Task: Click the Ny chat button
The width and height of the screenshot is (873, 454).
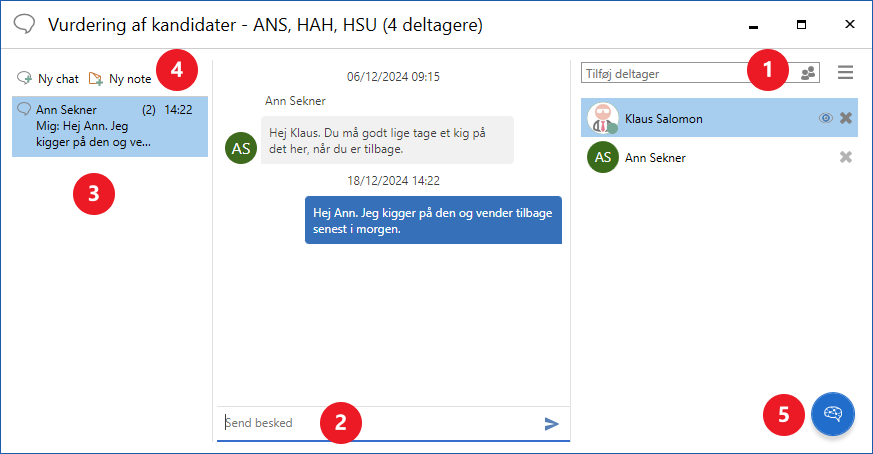Action: click(x=48, y=78)
